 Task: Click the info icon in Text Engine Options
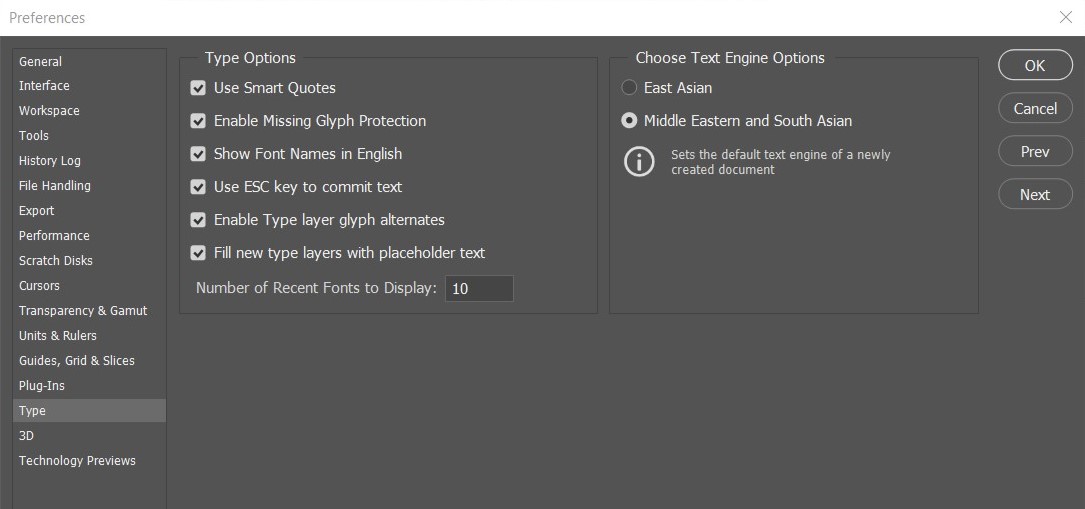point(639,162)
